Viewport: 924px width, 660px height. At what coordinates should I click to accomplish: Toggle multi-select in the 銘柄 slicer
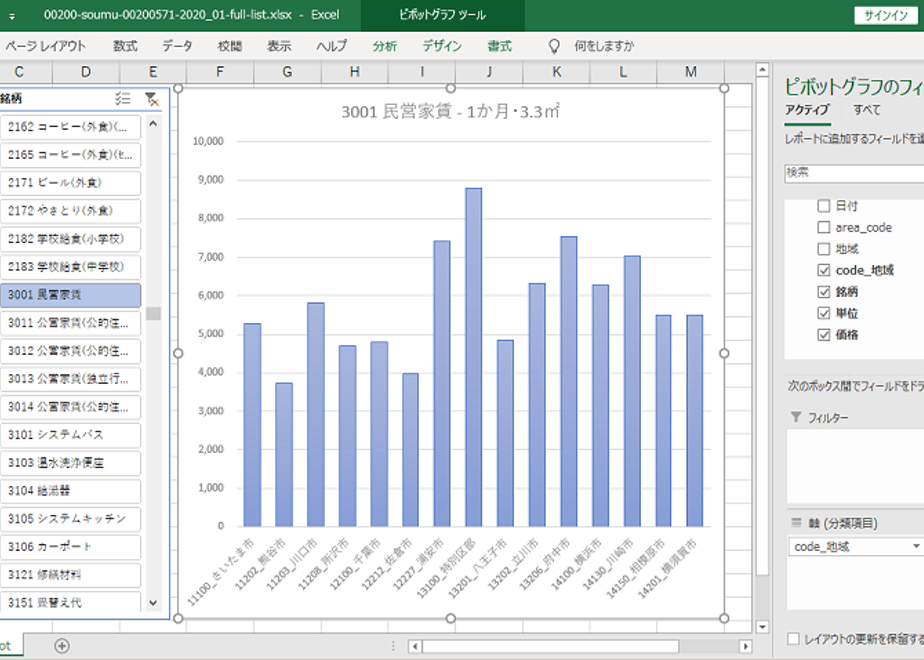(123, 98)
